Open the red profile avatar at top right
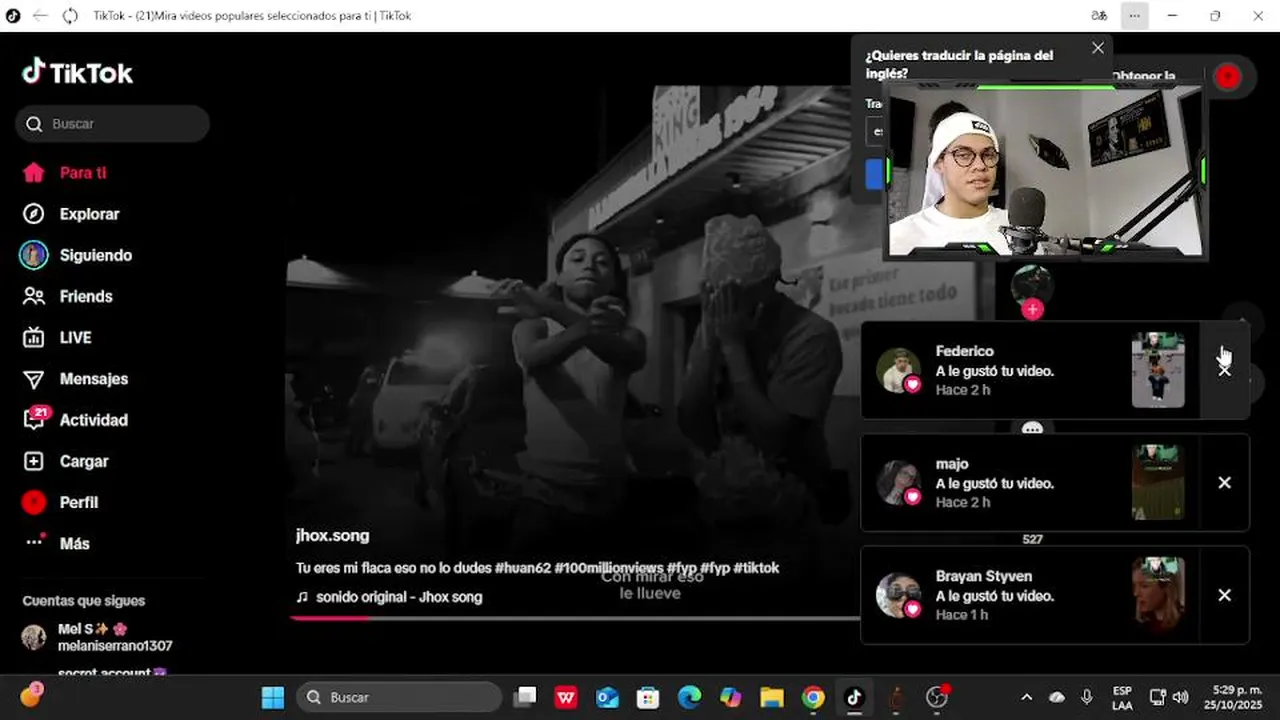This screenshot has width=1280, height=720. click(x=1227, y=77)
